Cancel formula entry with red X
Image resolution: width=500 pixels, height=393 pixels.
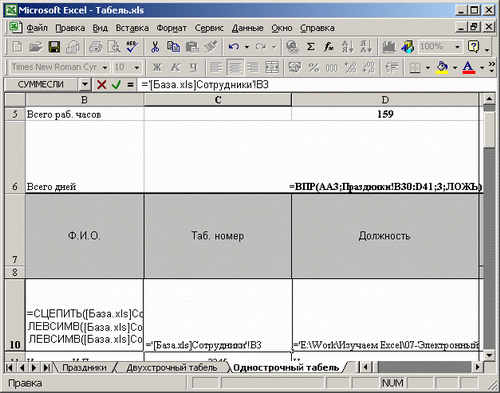pos(101,85)
